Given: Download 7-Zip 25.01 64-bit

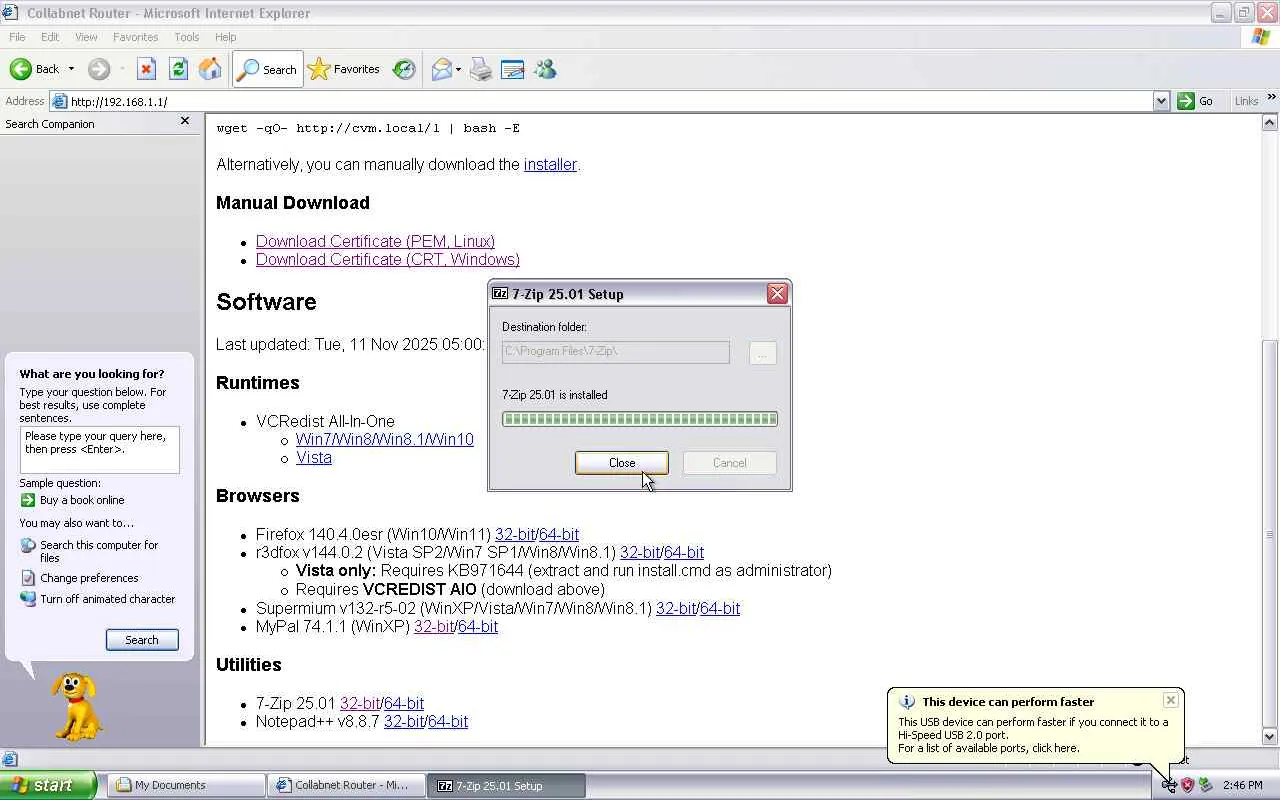Looking at the screenshot, I should (404, 703).
